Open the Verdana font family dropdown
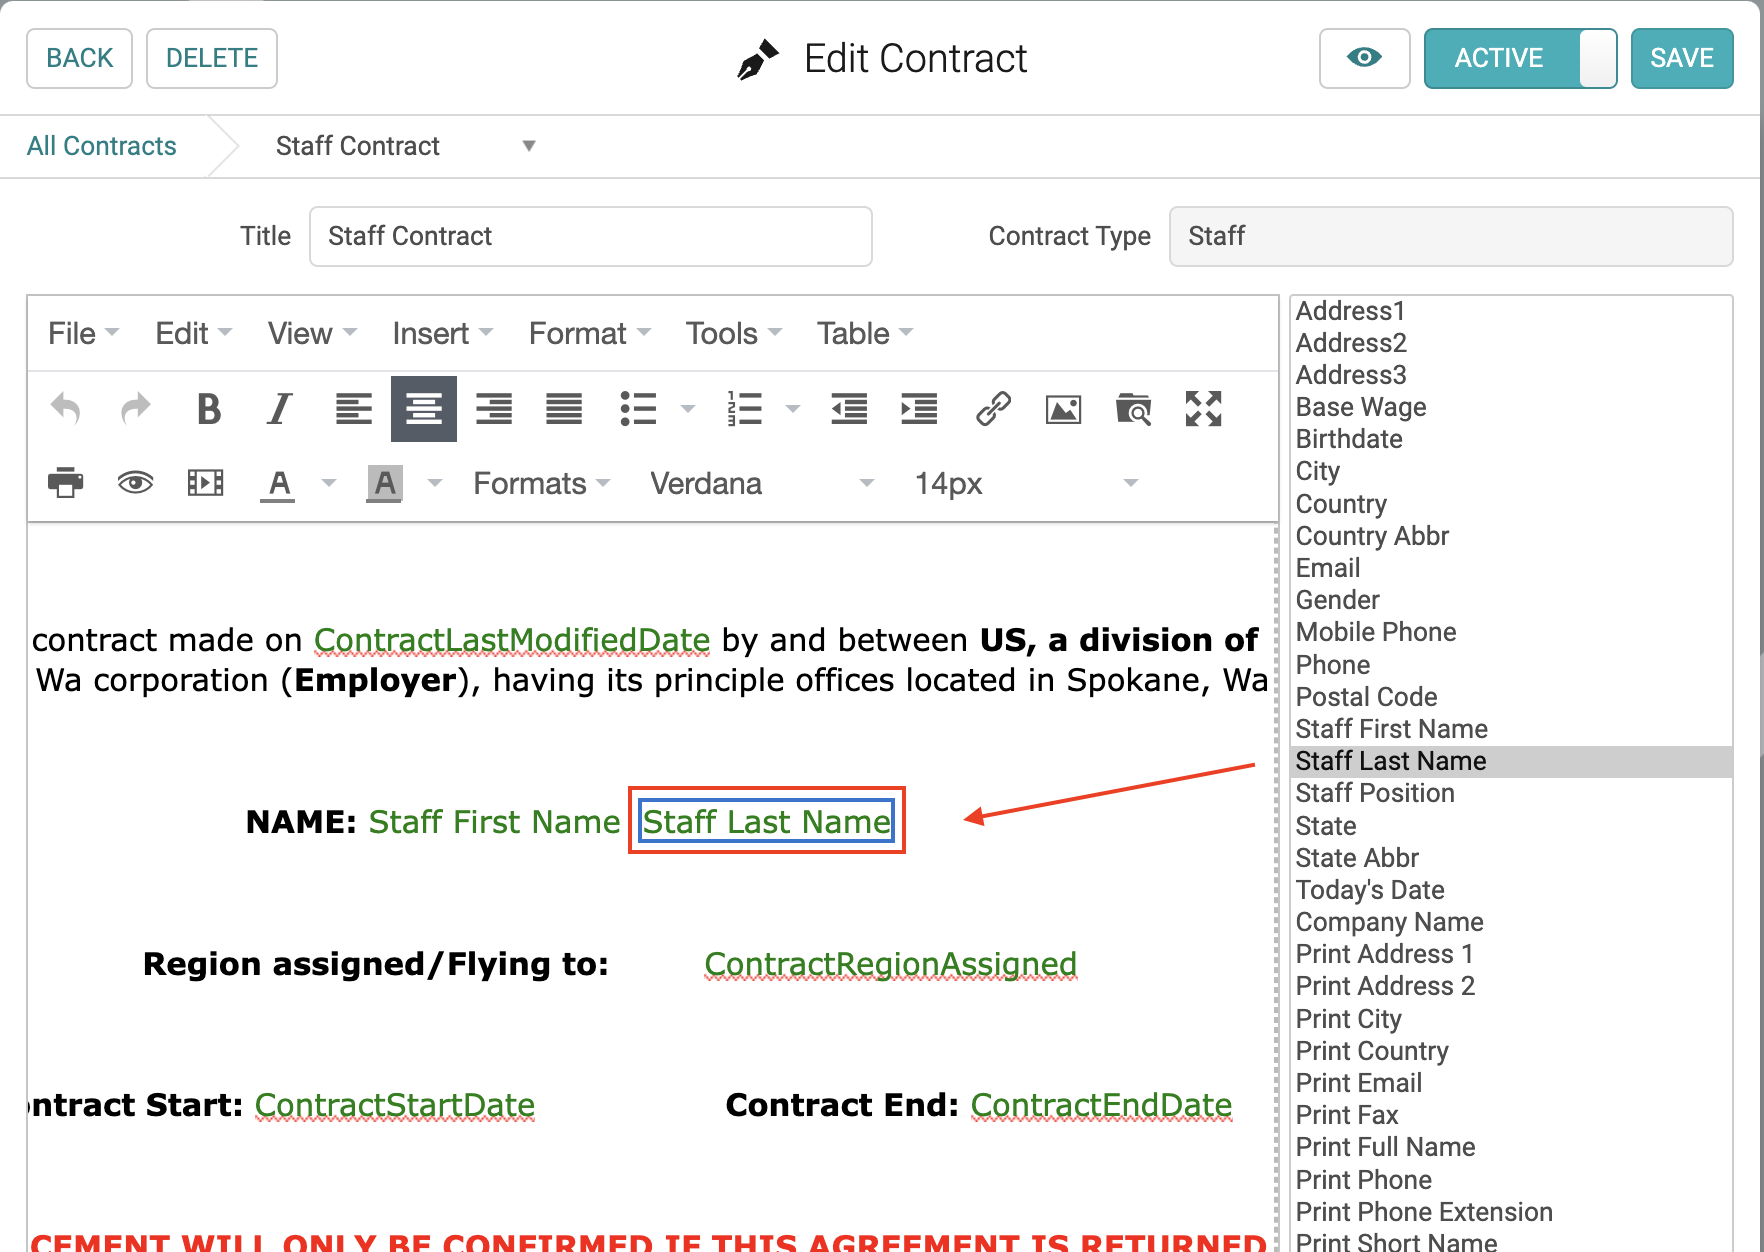The width and height of the screenshot is (1764, 1252). tap(762, 484)
